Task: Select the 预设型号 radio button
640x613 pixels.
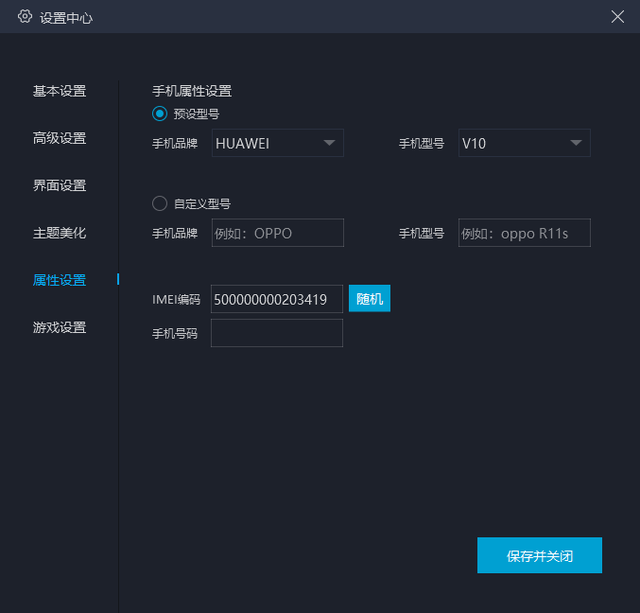Action: (x=160, y=114)
